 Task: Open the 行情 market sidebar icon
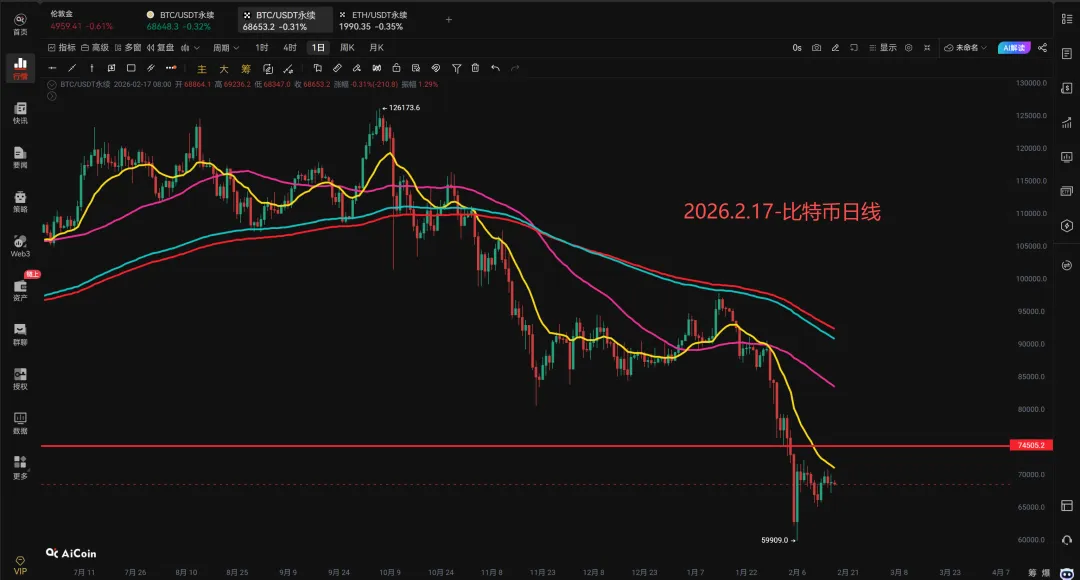coord(20,68)
